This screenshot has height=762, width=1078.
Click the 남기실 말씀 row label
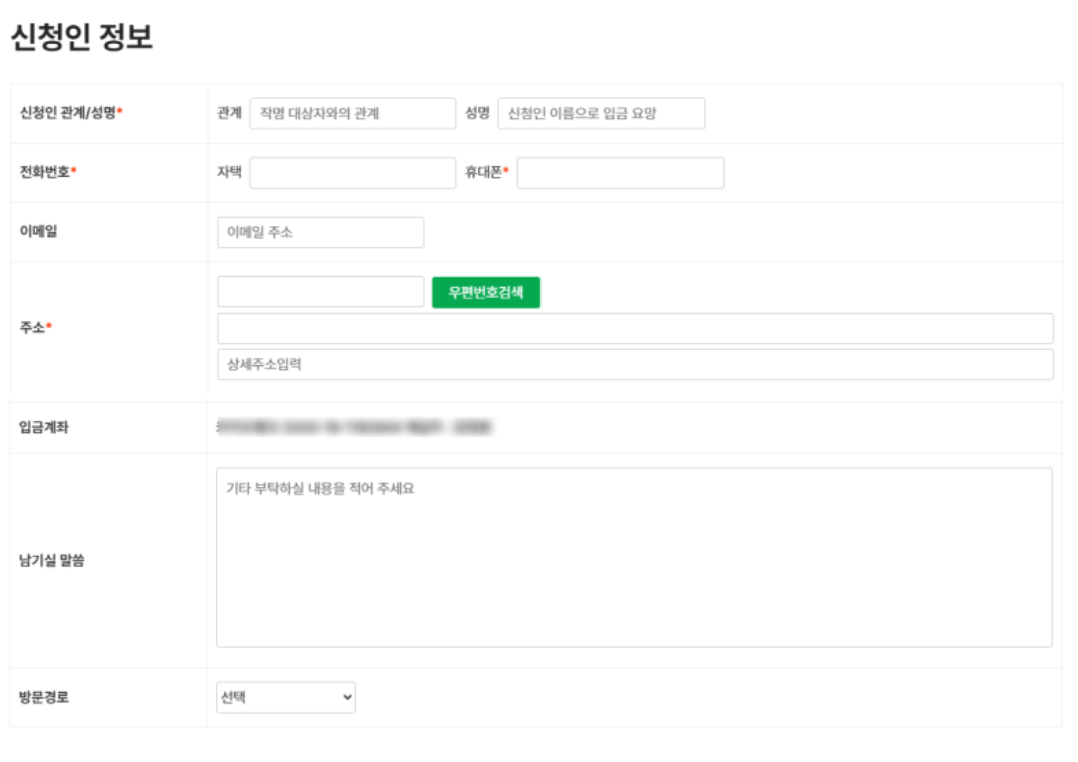[x=52, y=560]
